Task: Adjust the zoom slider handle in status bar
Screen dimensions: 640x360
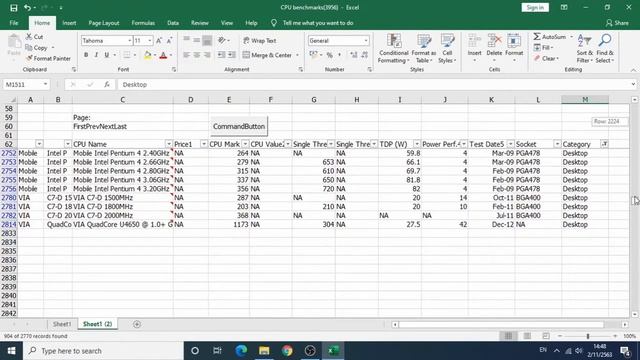Action: [588, 336]
